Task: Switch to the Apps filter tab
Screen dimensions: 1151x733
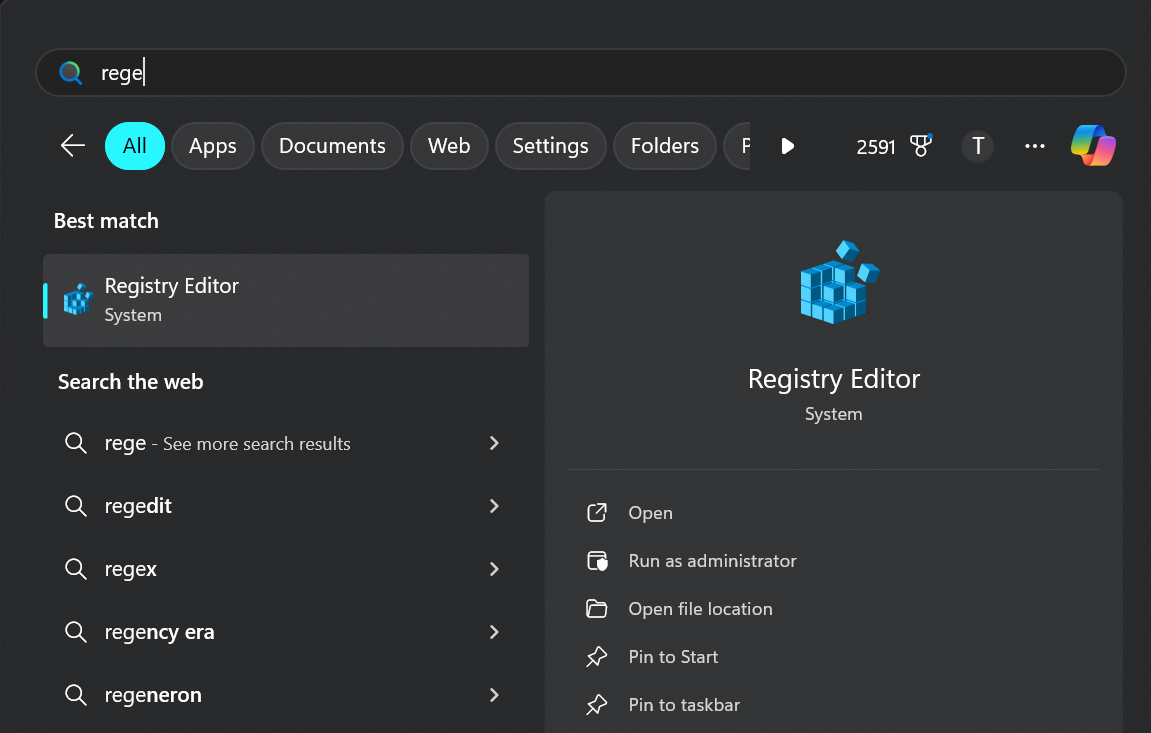Action: pyautogui.click(x=212, y=146)
